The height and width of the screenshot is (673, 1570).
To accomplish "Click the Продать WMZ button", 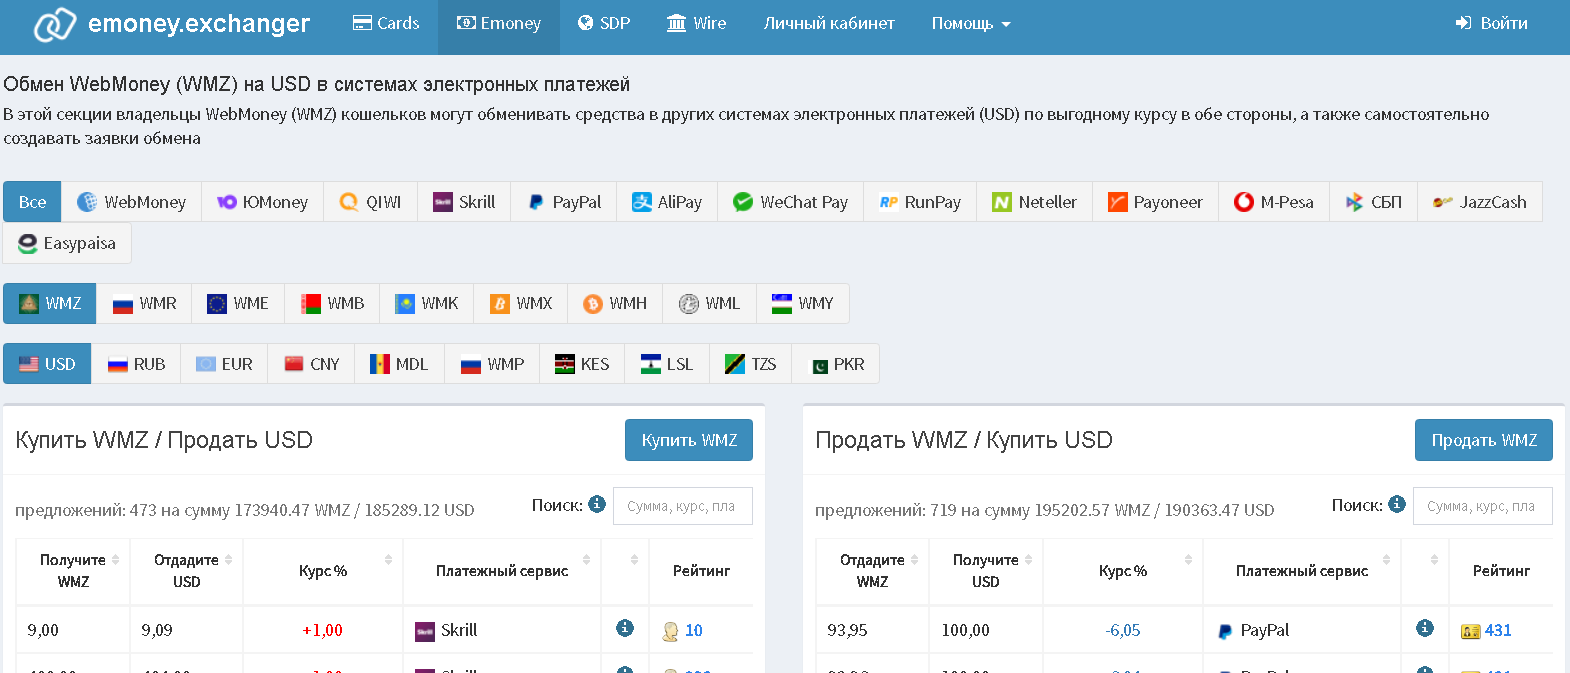I will click(x=1483, y=440).
